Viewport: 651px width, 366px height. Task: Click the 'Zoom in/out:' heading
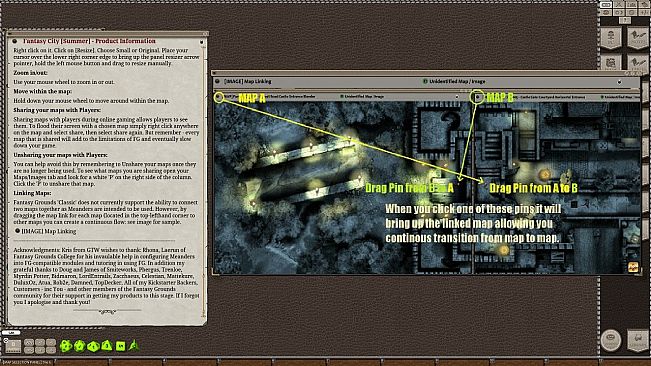(x=30, y=73)
